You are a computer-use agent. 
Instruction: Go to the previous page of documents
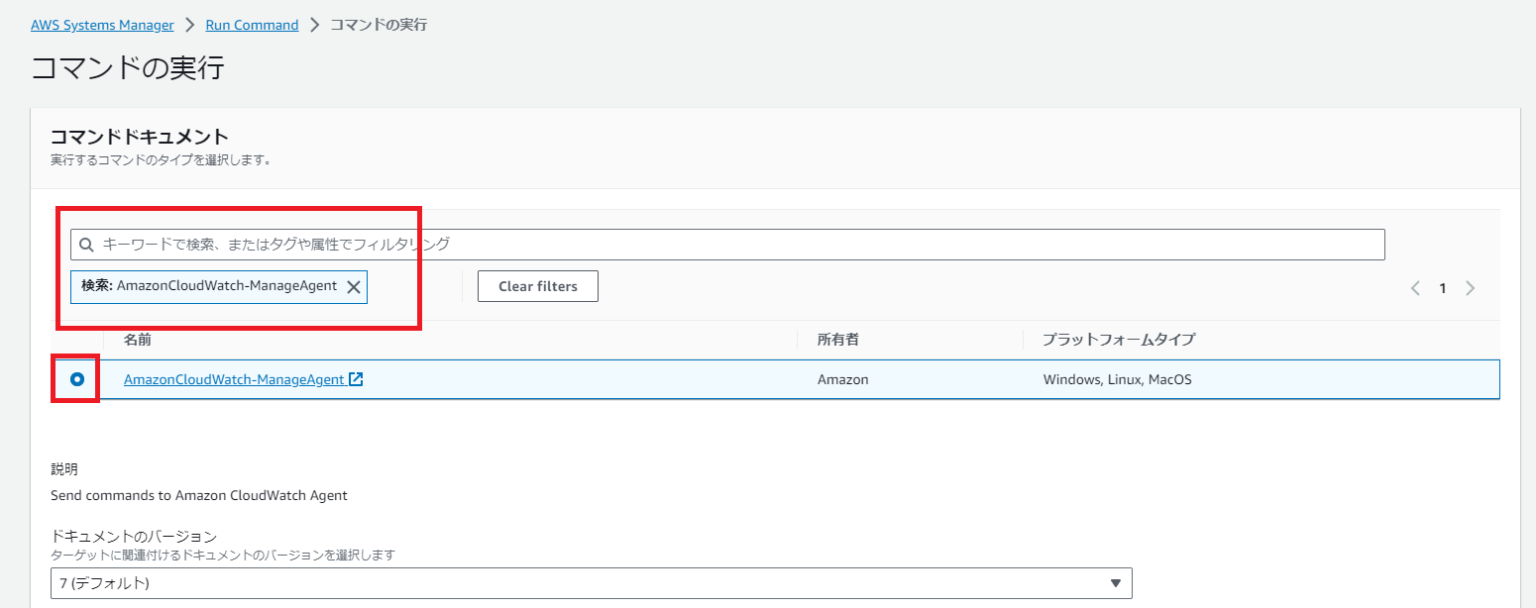(1414, 287)
